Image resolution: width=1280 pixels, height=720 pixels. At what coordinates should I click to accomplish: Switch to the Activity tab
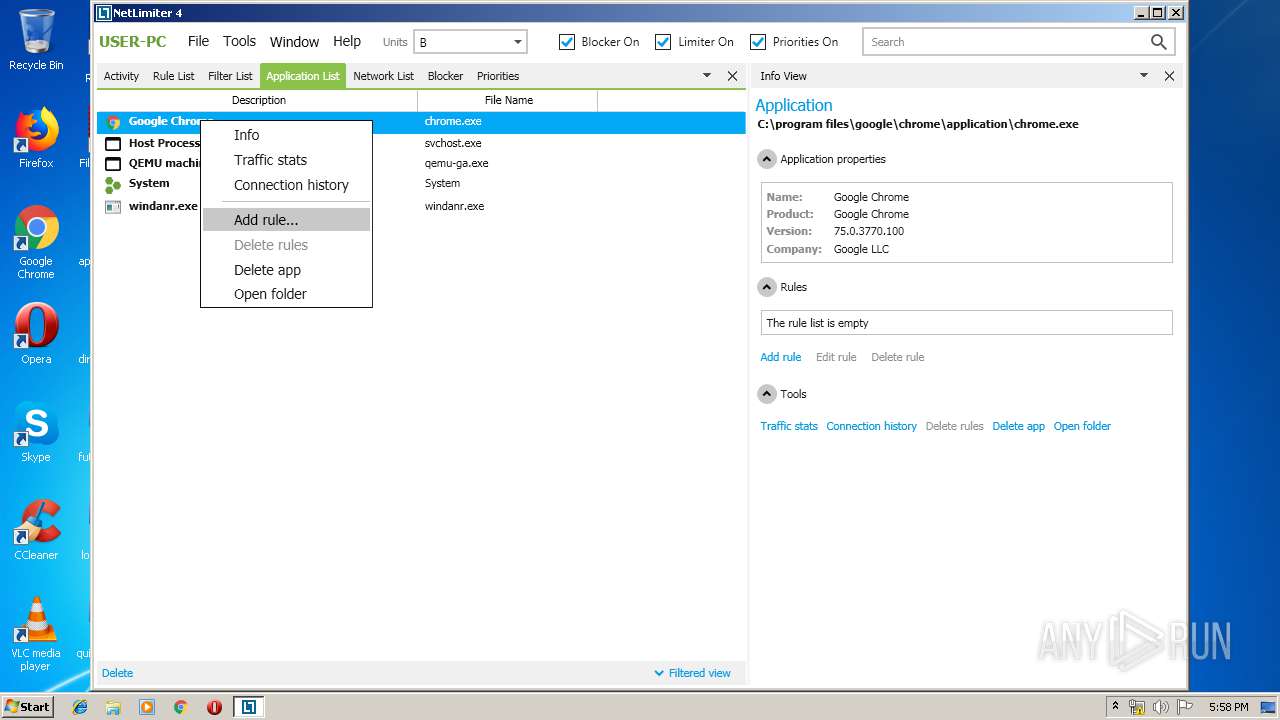121,76
